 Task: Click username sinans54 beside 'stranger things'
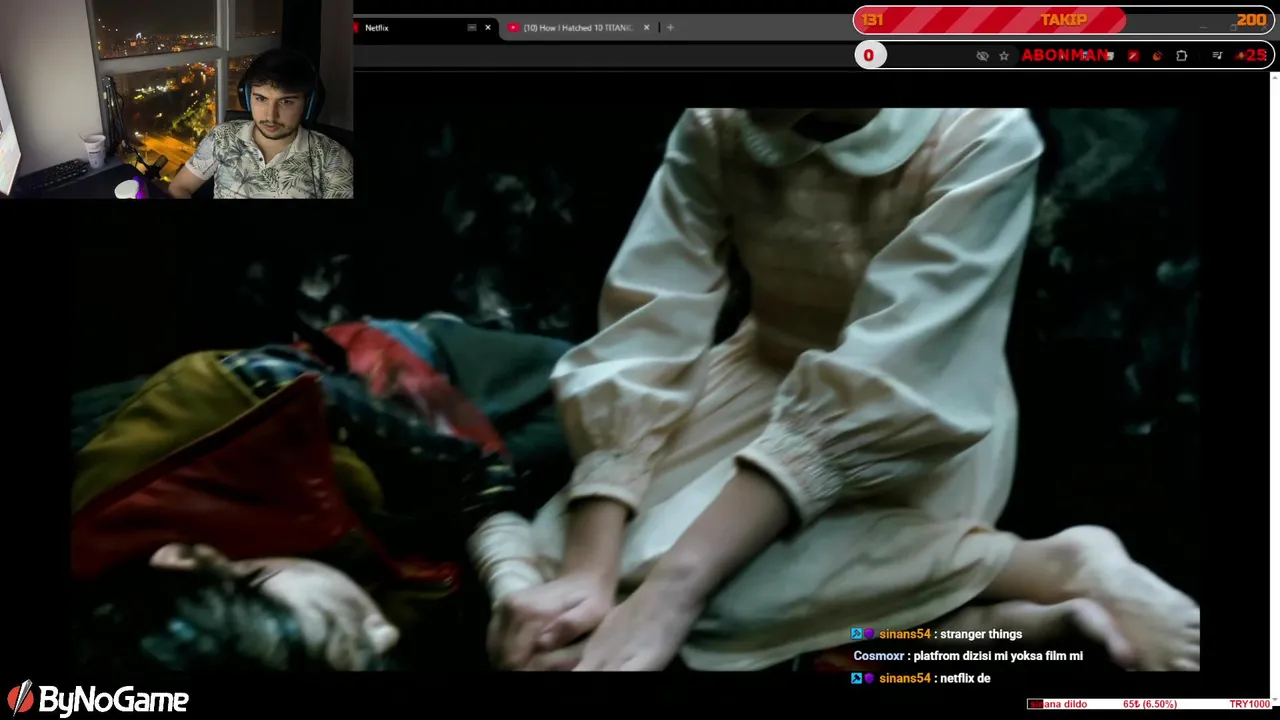click(x=905, y=634)
